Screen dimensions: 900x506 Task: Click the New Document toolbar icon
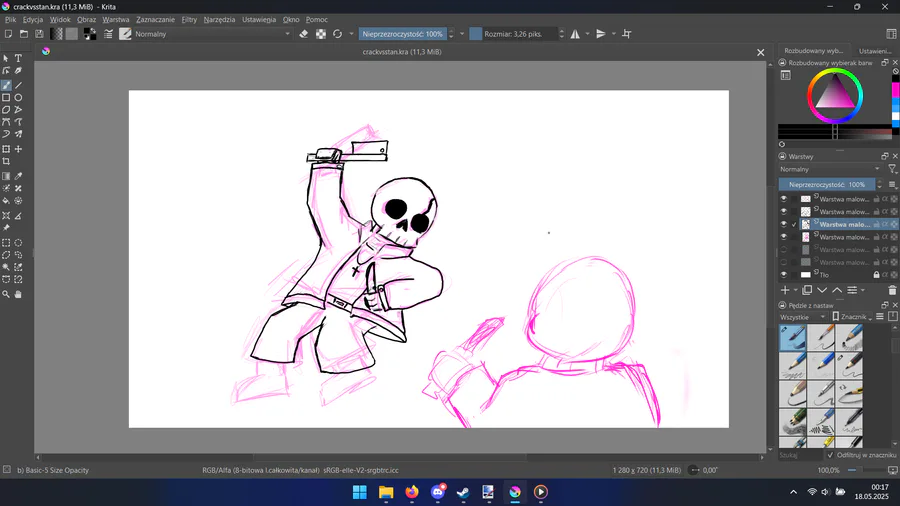click(8, 34)
